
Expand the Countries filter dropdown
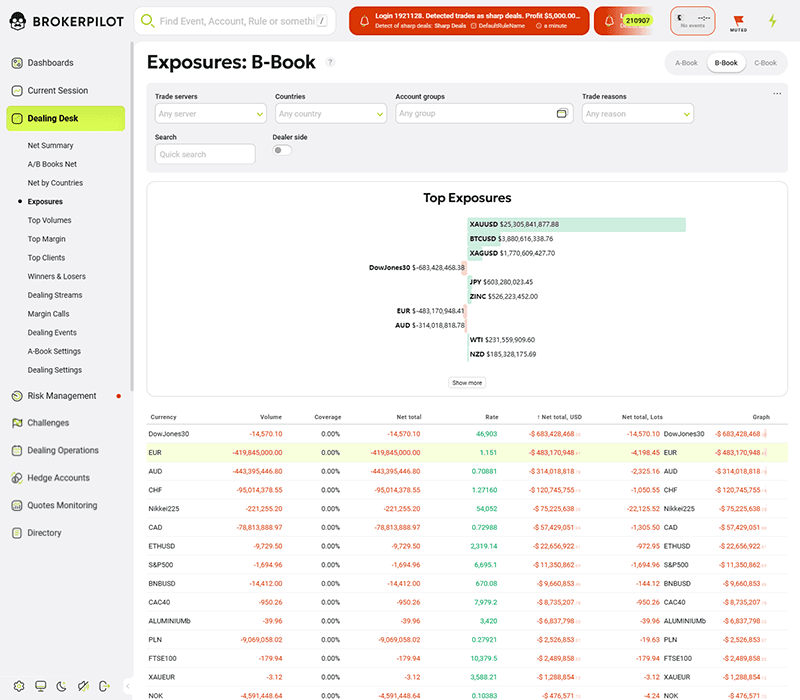330,113
